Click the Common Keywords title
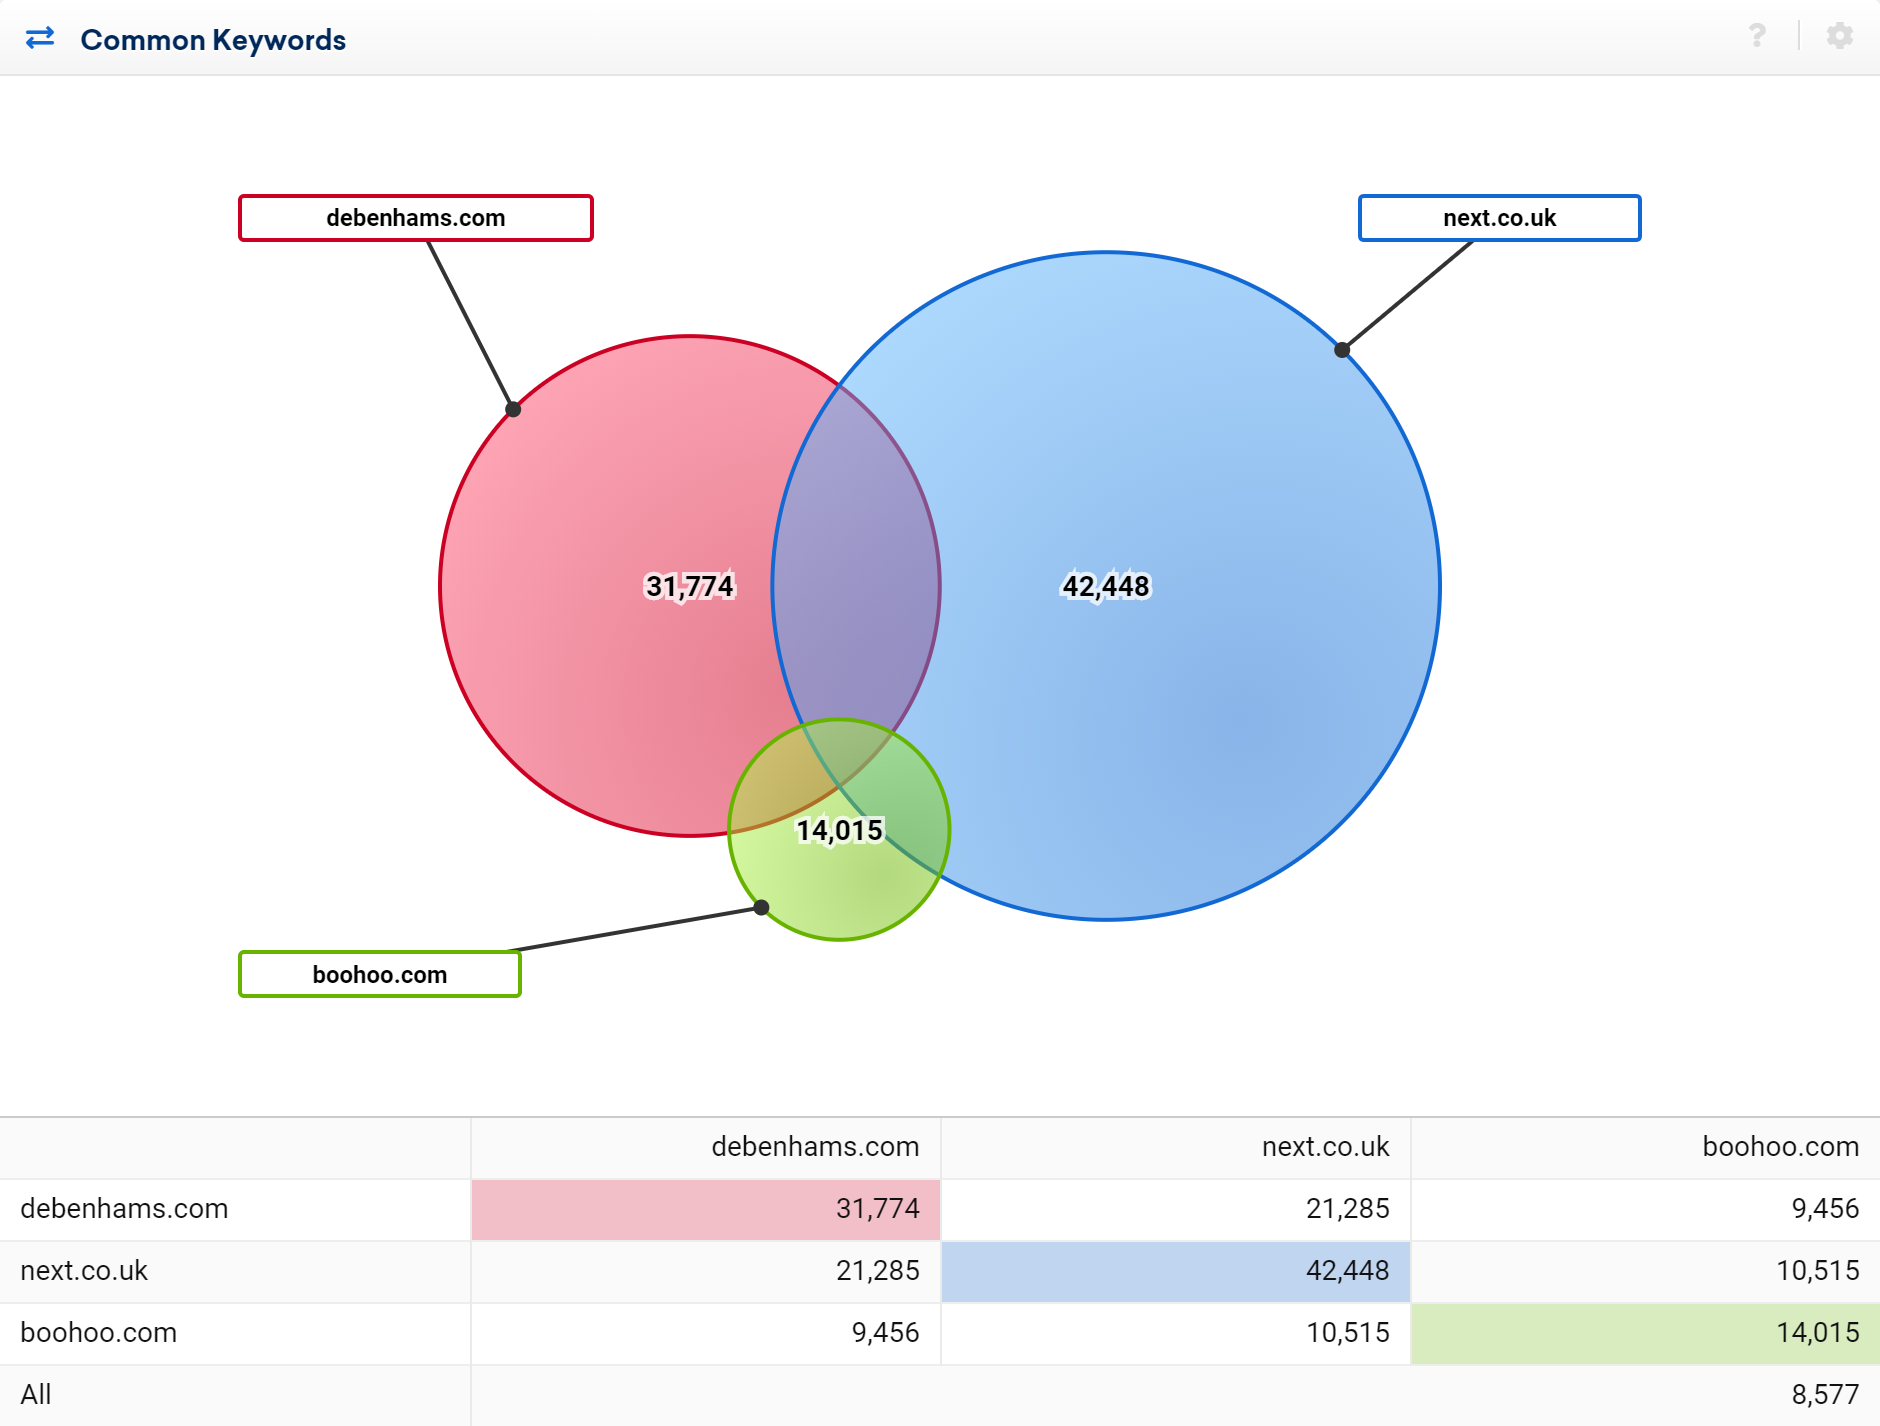 point(213,40)
